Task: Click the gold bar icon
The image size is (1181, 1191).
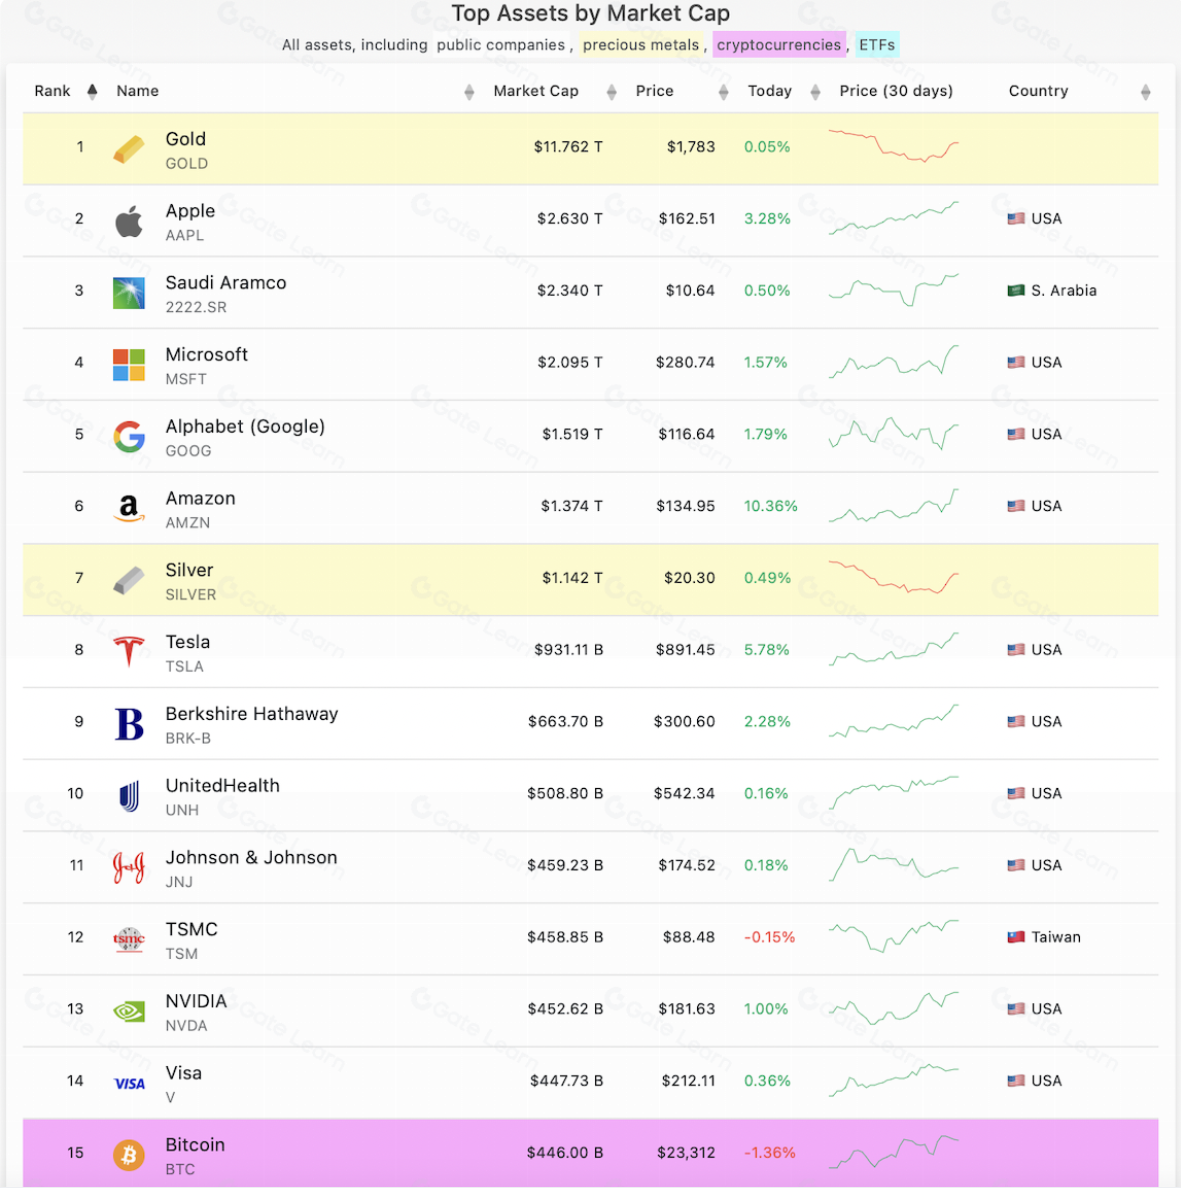Action: pyautogui.click(x=129, y=149)
